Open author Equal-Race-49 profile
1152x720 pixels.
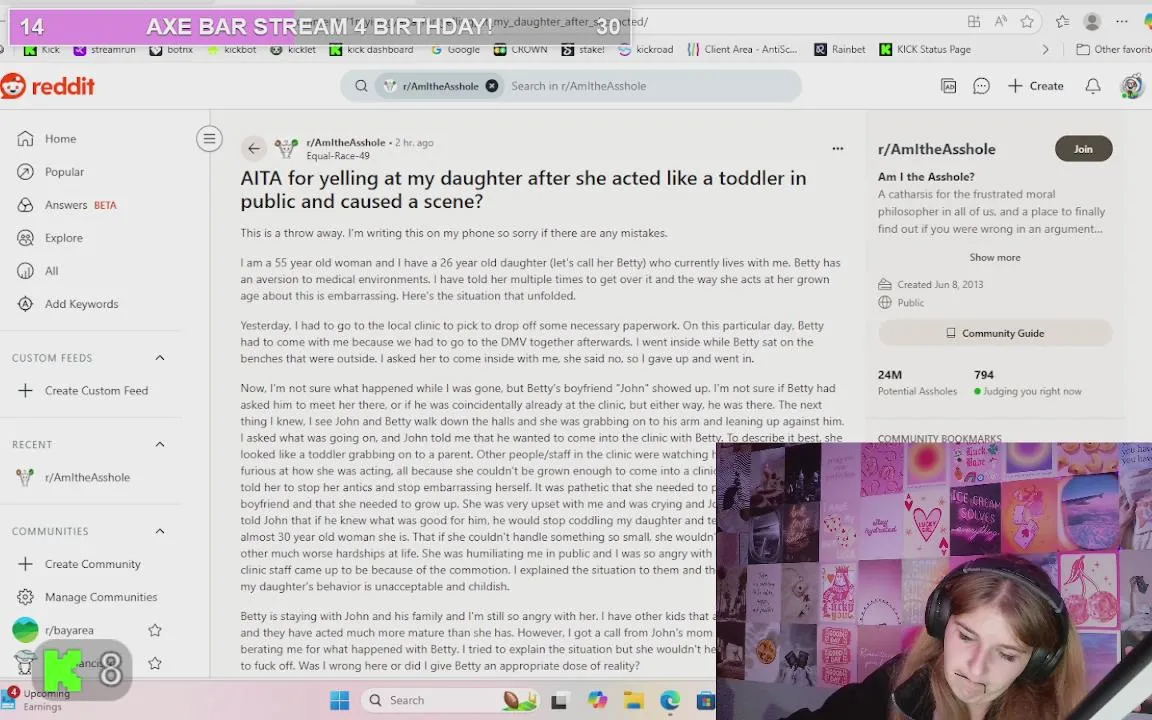pos(338,156)
